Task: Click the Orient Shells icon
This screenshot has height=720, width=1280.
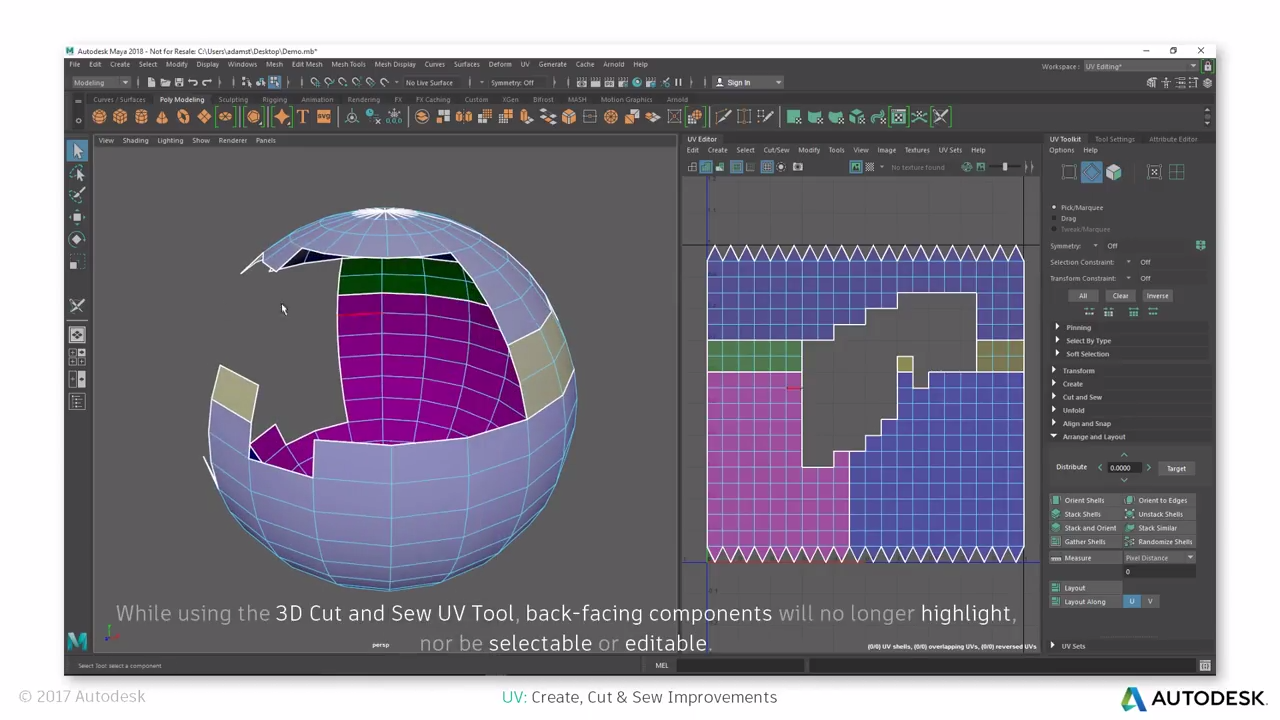Action: pyautogui.click(x=1056, y=500)
